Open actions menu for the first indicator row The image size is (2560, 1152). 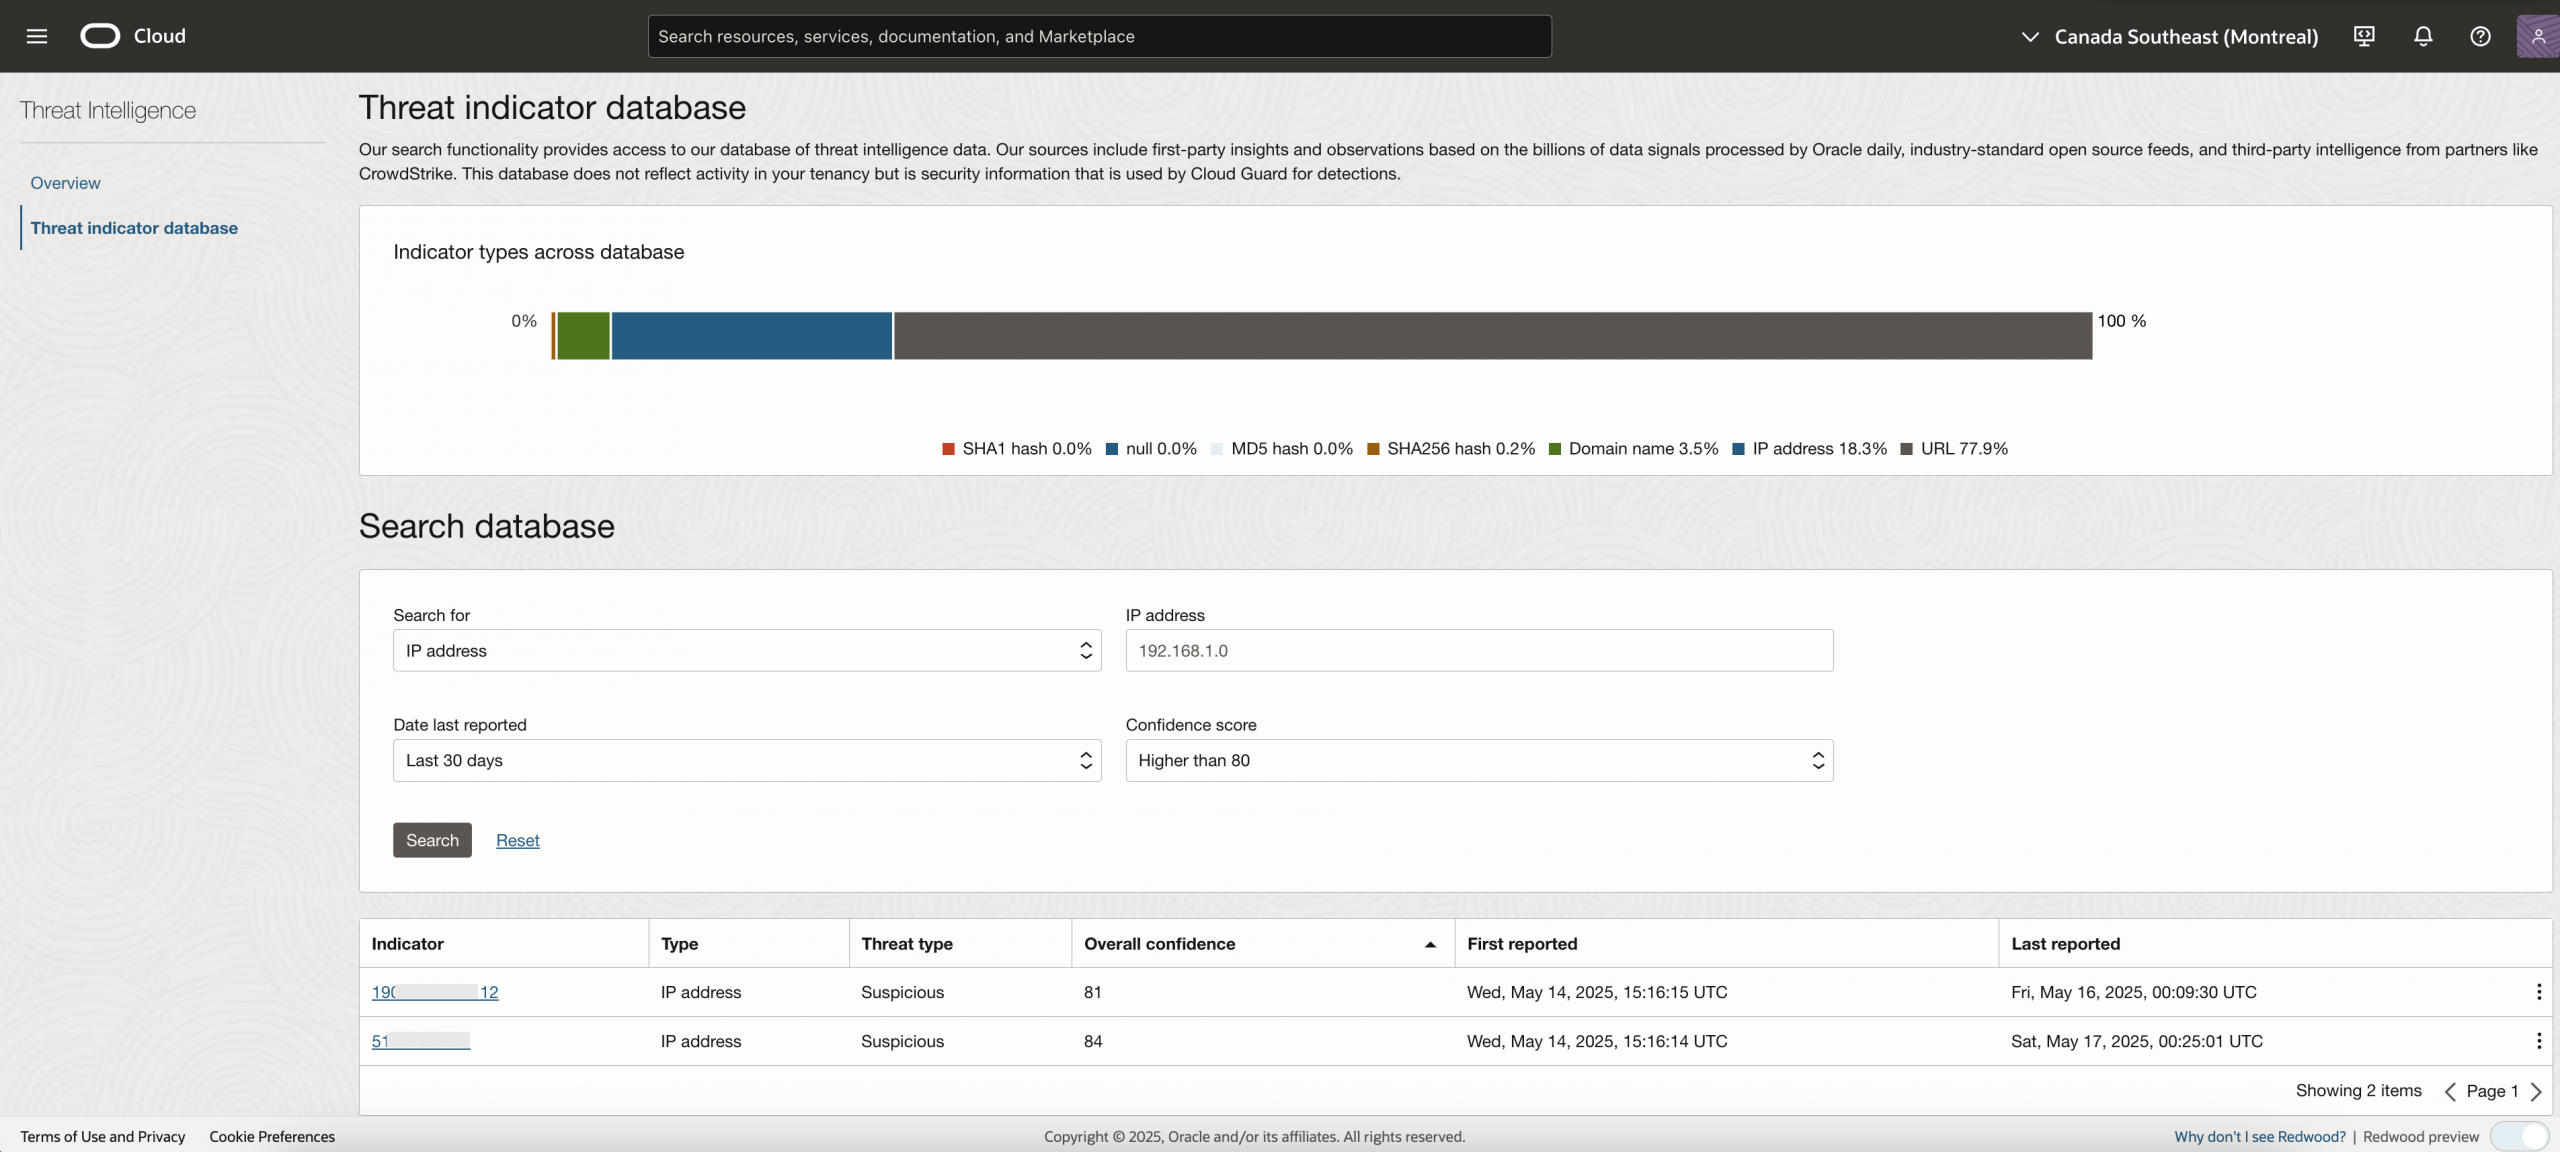2537,992
